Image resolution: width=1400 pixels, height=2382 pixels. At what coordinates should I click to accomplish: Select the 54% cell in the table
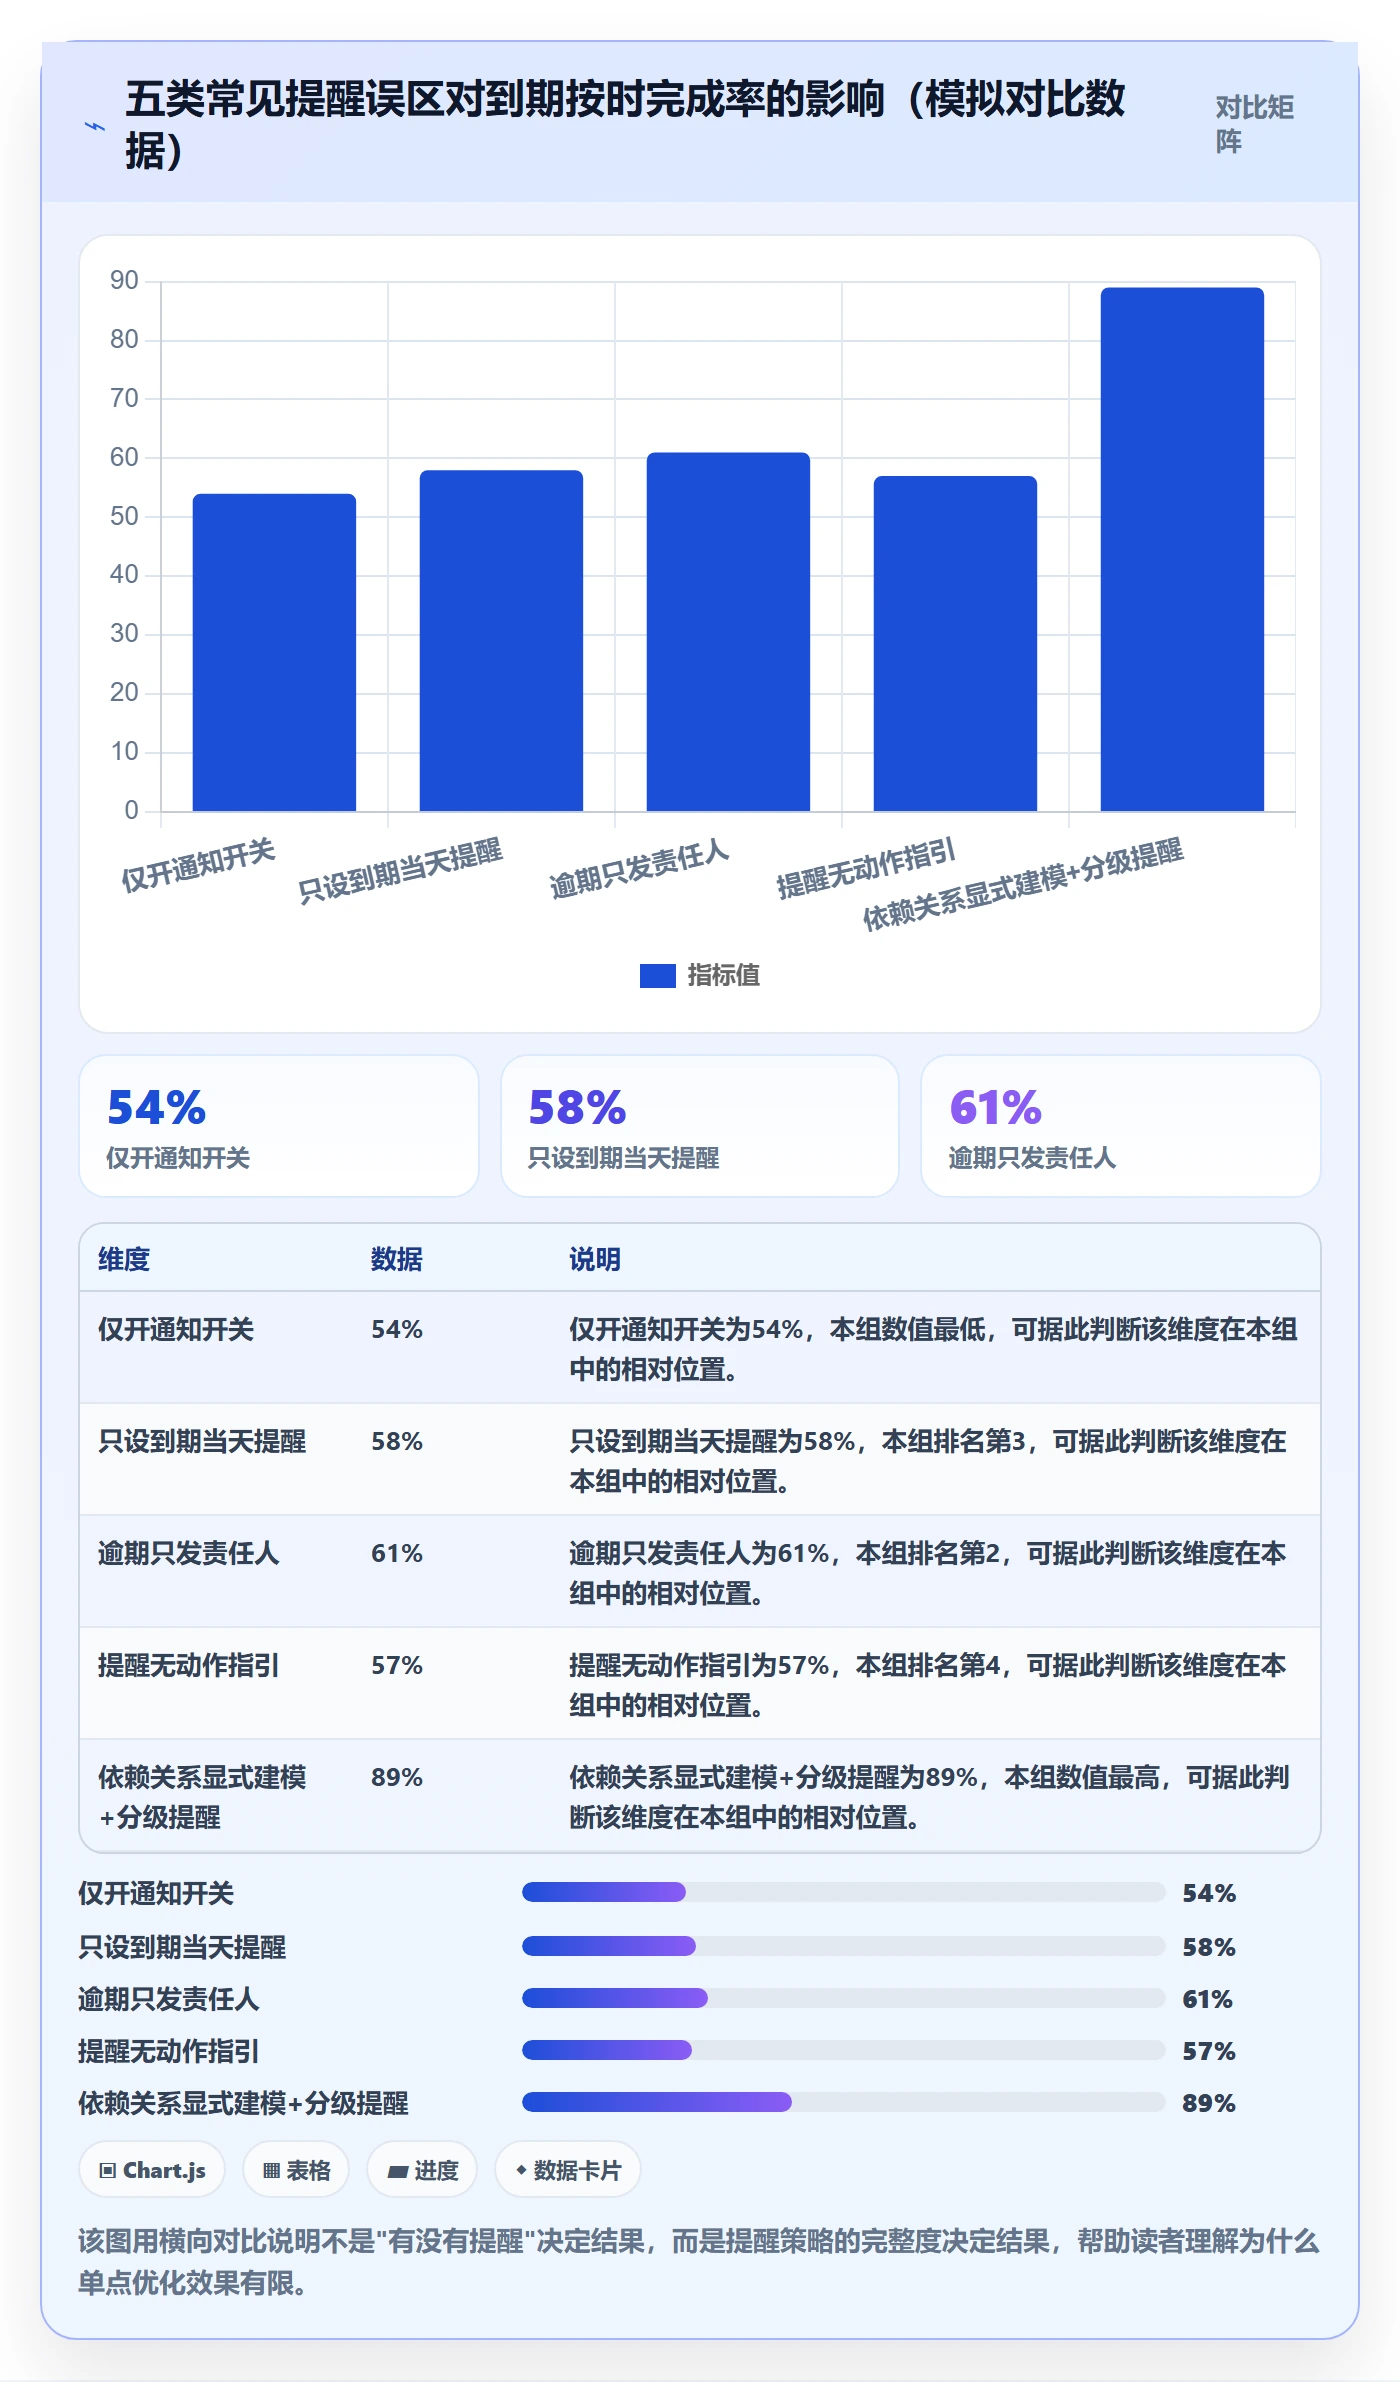(x=397, y=1329)
